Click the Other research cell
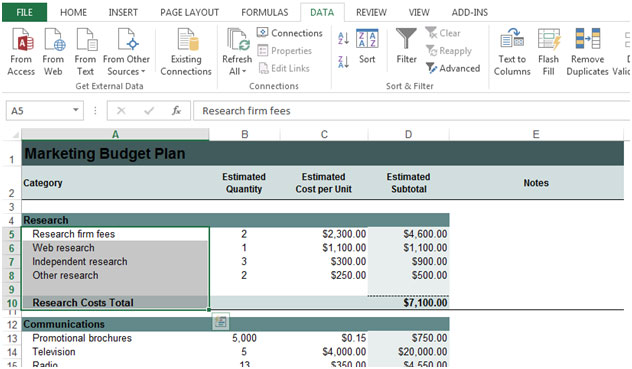The width and height of the screenshot is (632, 369). (x=115, y=275)
